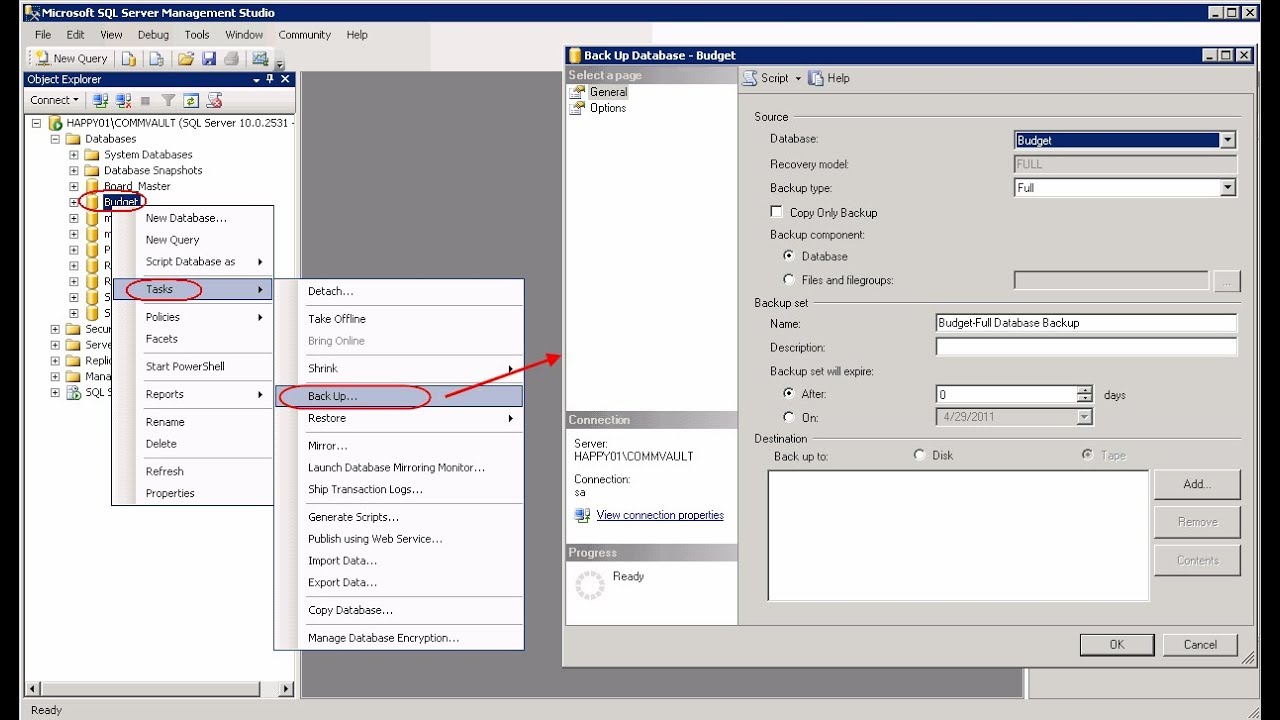This screenshot has width=1280, height=720.
Task: Collapse the Databases tree node
Action: pos(56,139)
